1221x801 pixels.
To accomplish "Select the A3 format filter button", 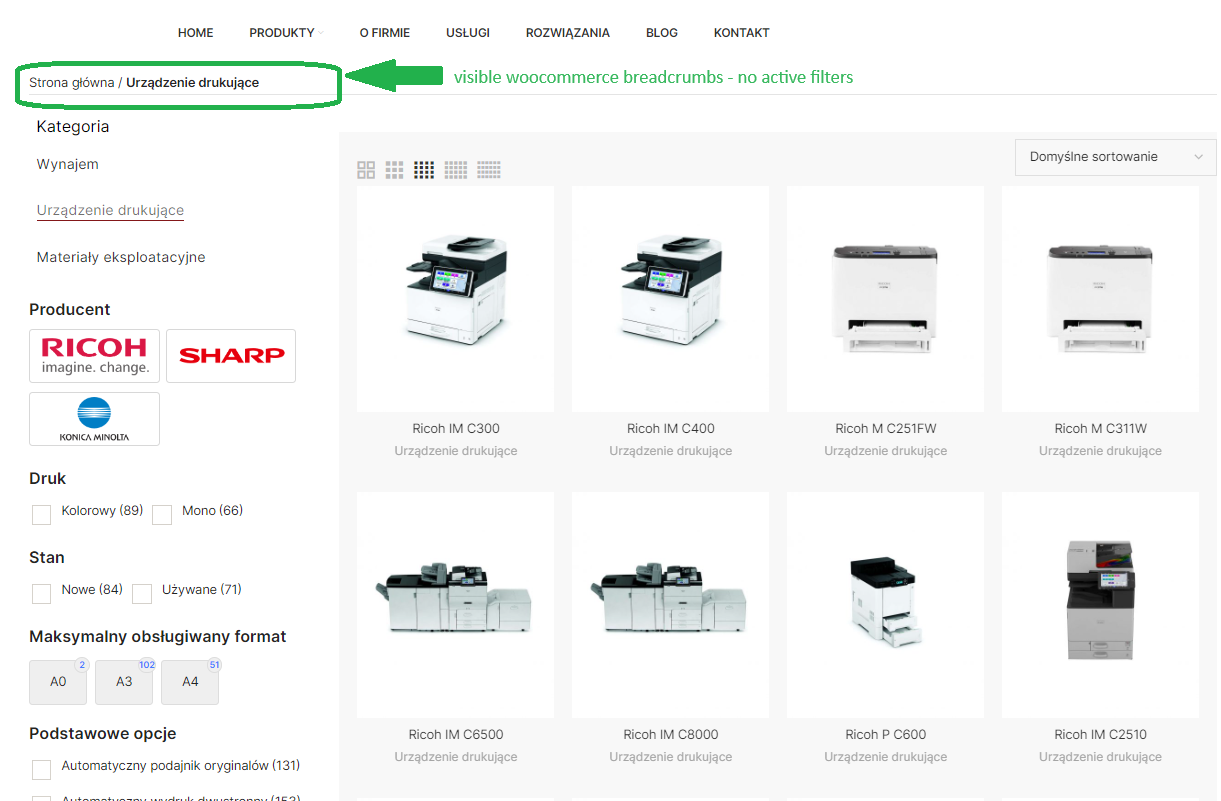I will point(124,682).
